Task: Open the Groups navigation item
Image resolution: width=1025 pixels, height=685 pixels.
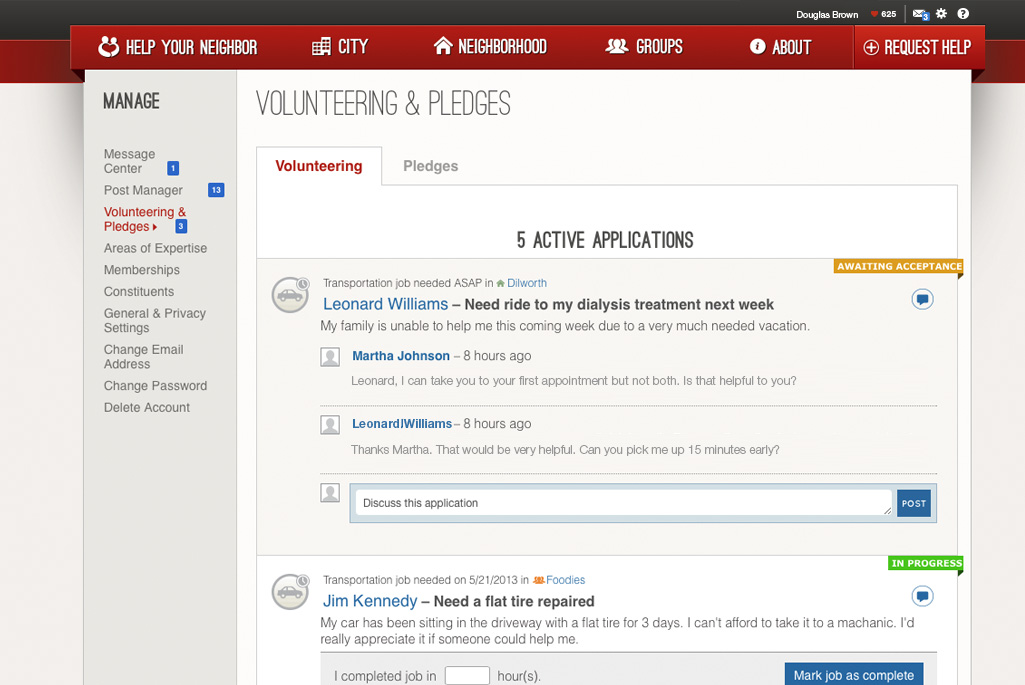Action: click(x=644, y=47)
